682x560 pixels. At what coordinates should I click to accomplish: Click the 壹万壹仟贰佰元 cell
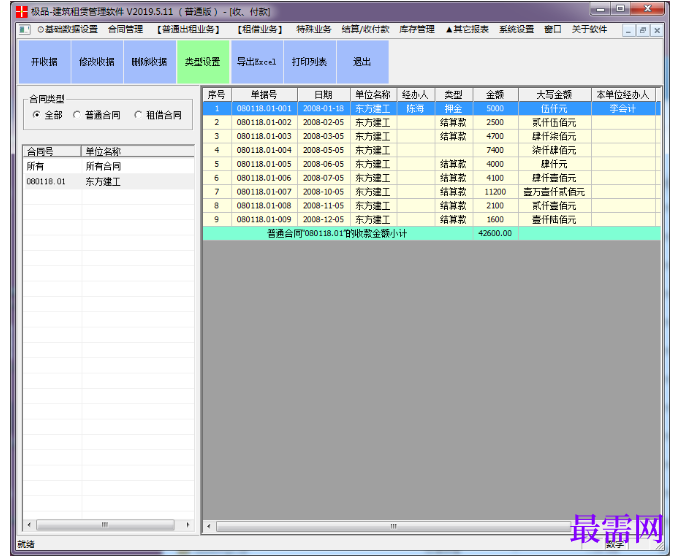[554, 192]
